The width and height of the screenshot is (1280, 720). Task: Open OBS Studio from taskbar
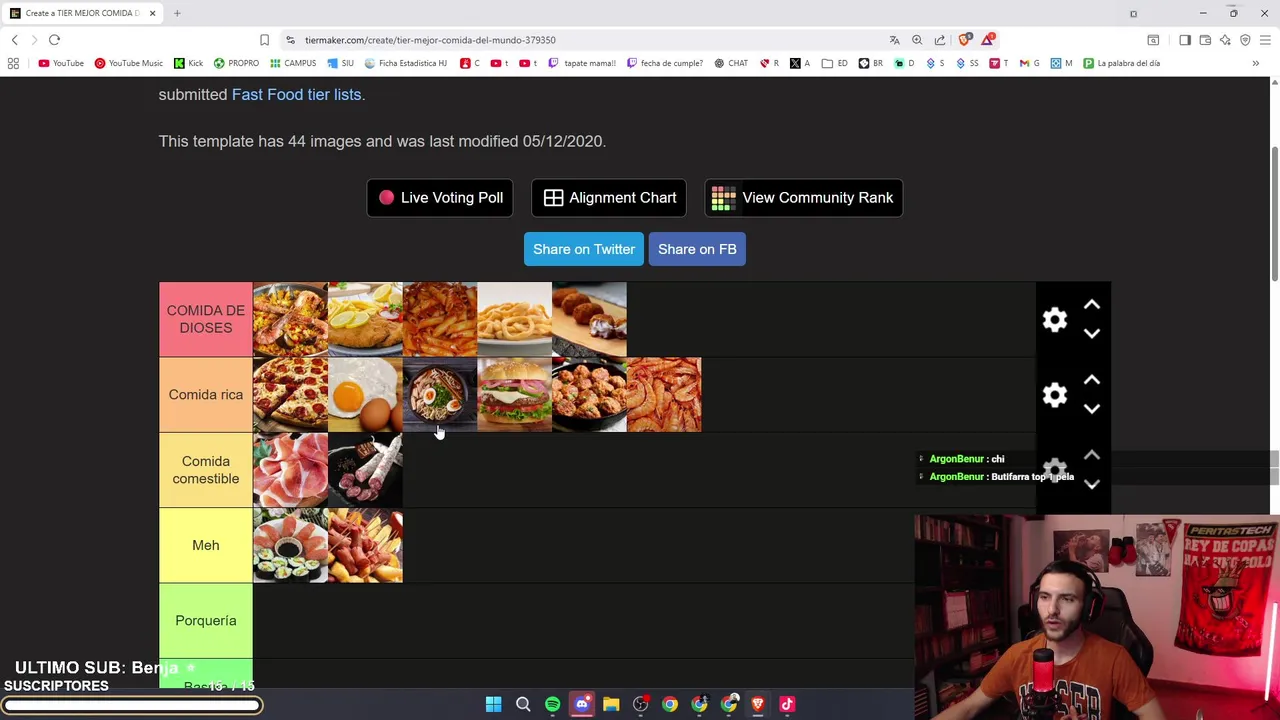640,705
